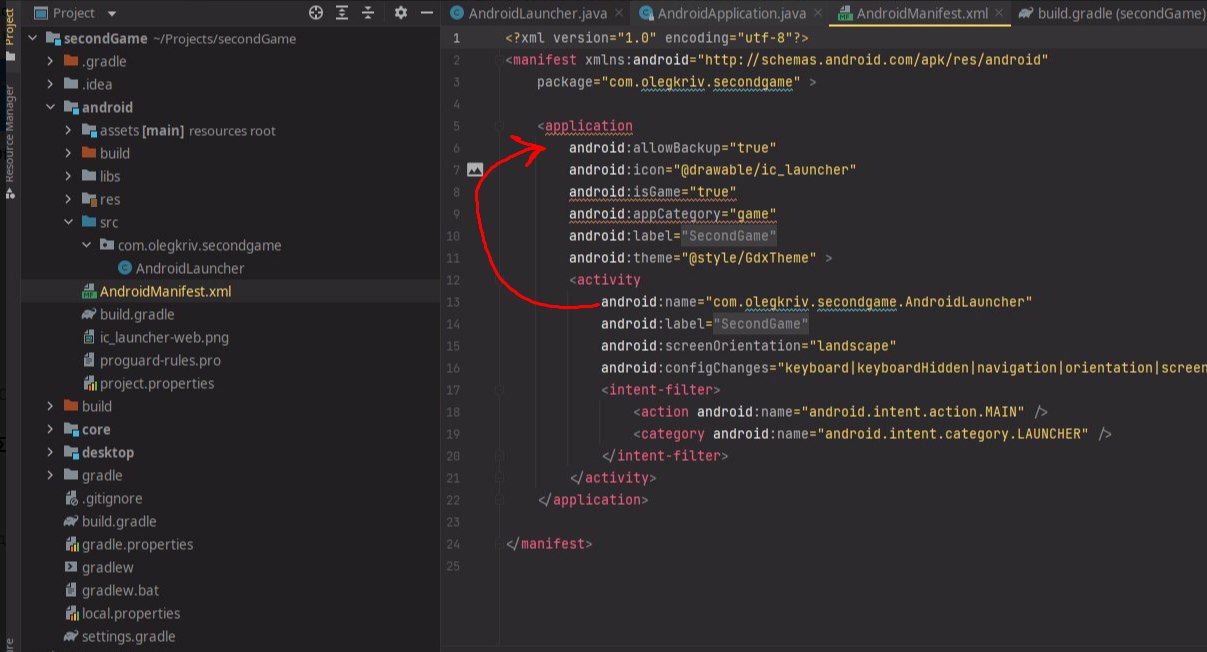Close the AndroidManifest.xml tab

click(997, 14)
